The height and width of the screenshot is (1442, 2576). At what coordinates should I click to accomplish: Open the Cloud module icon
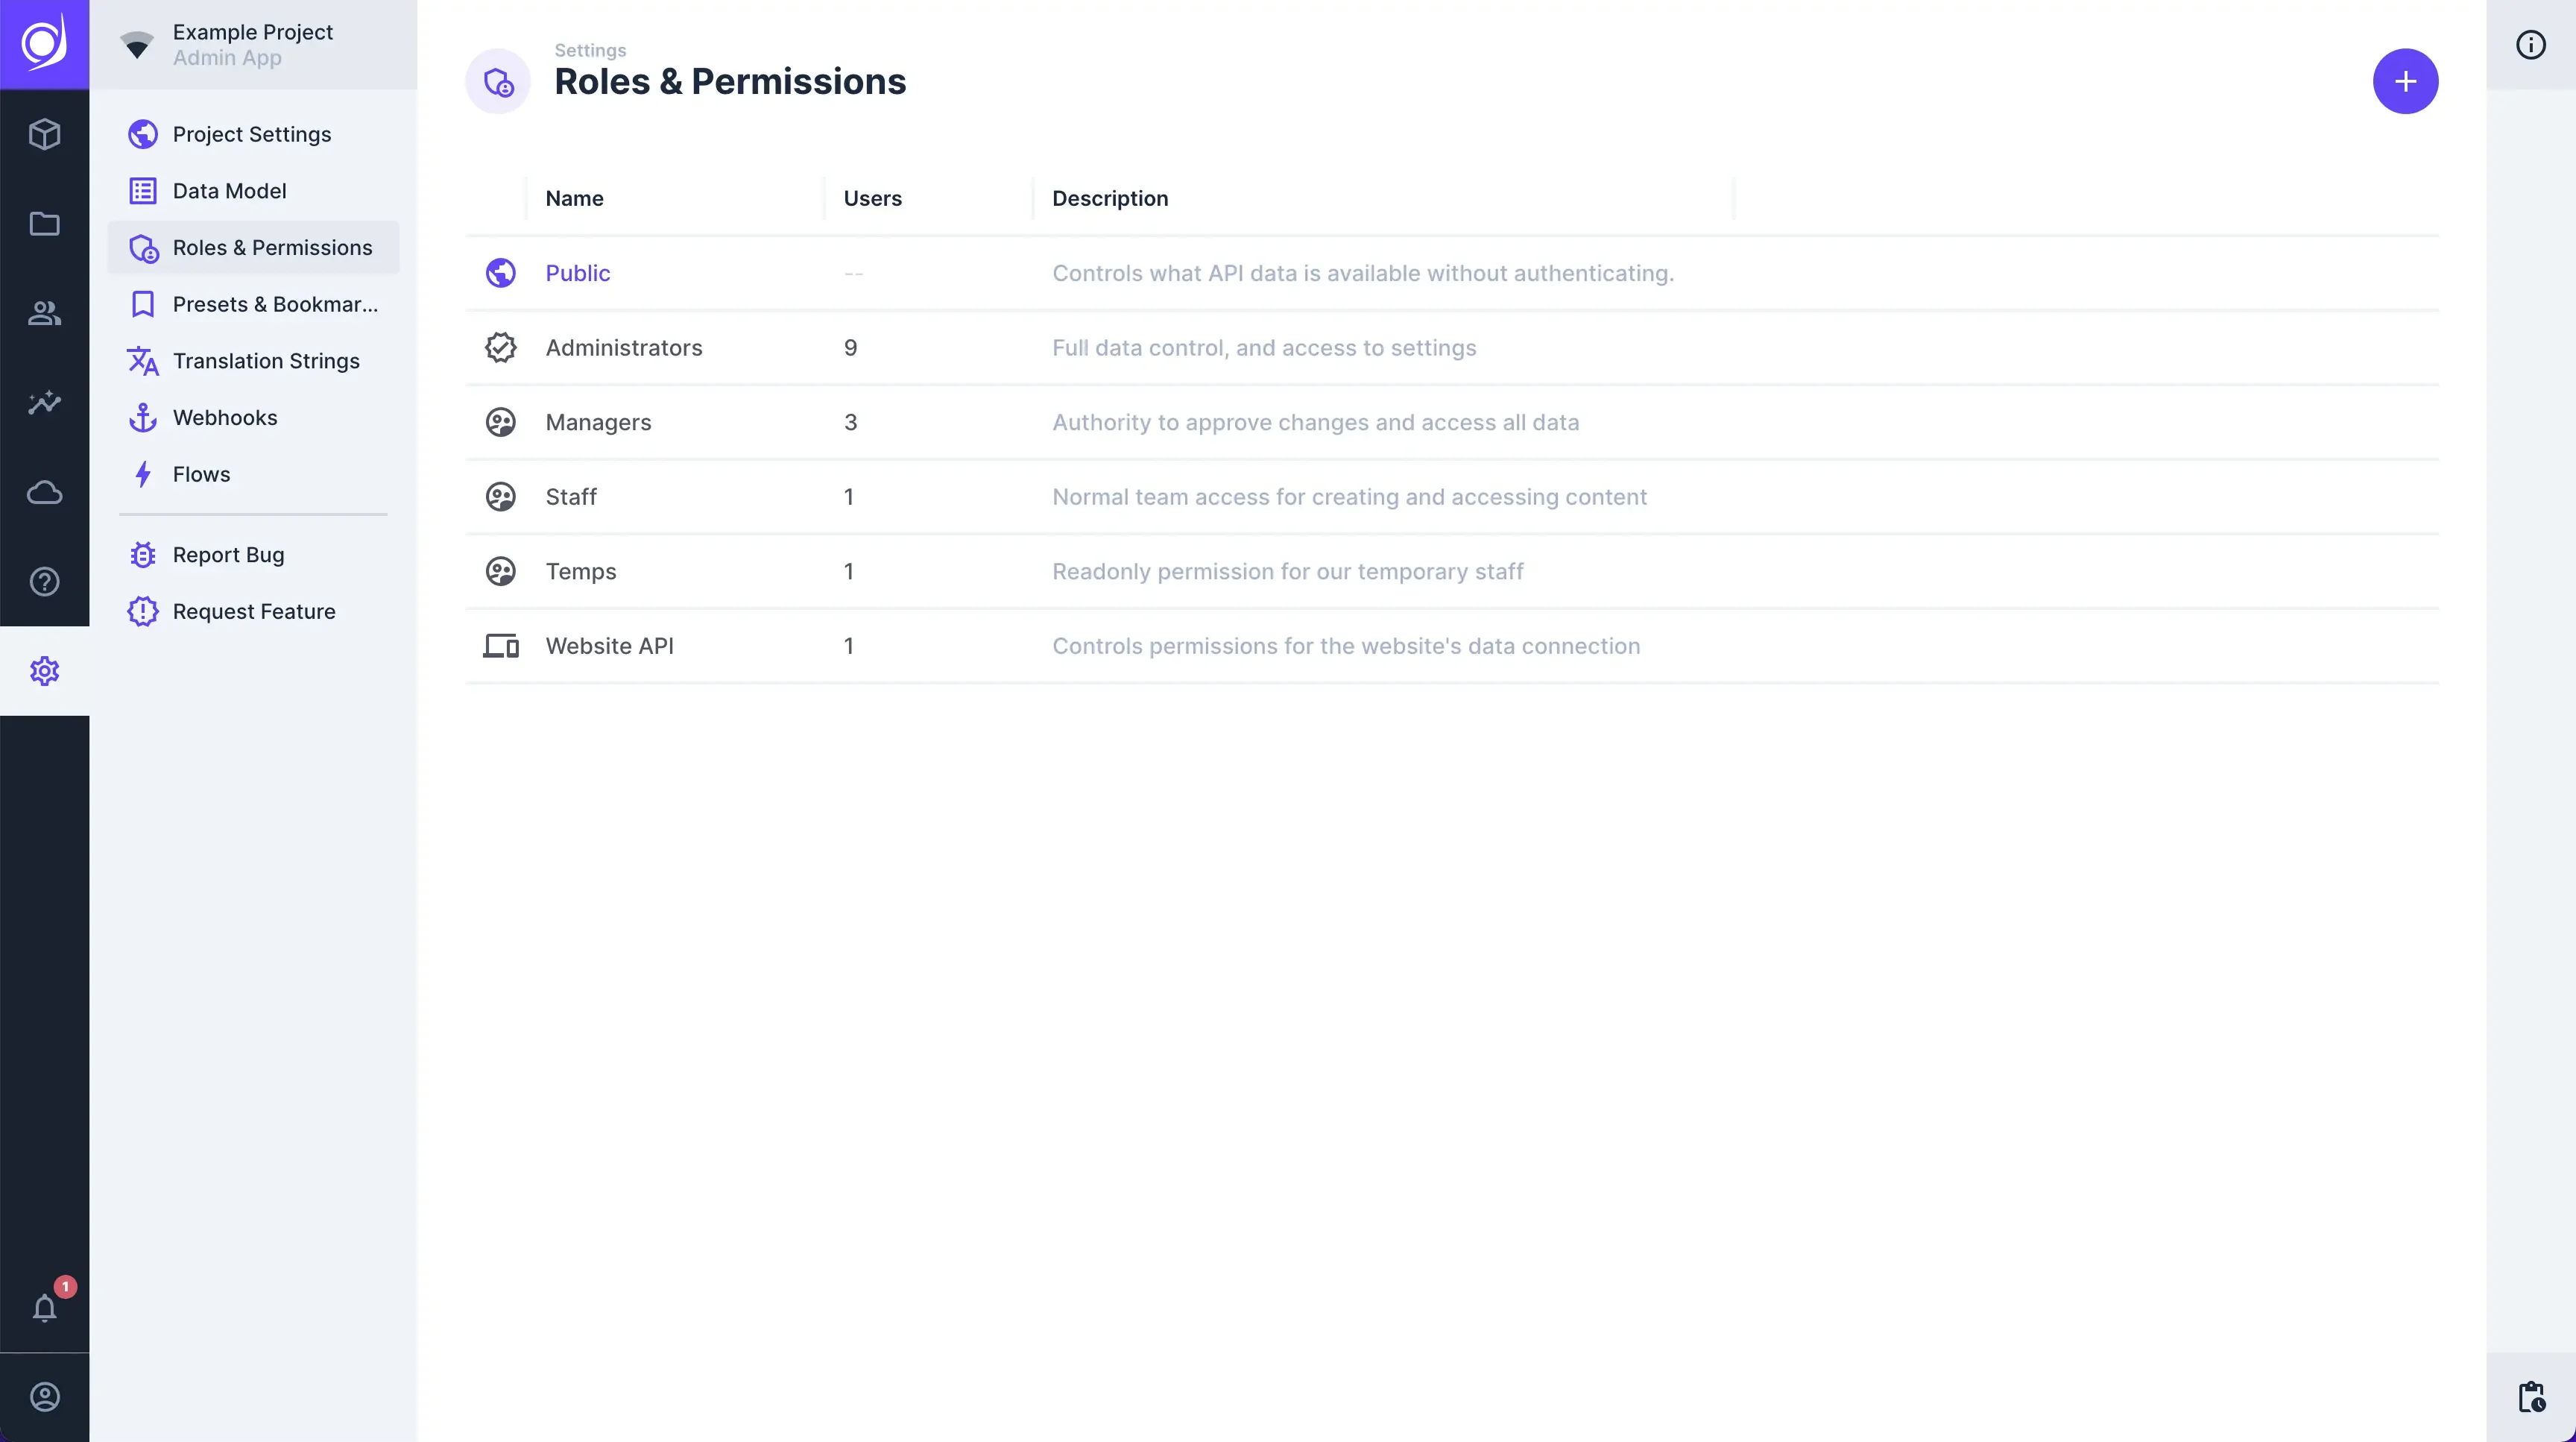coord(44,492)
